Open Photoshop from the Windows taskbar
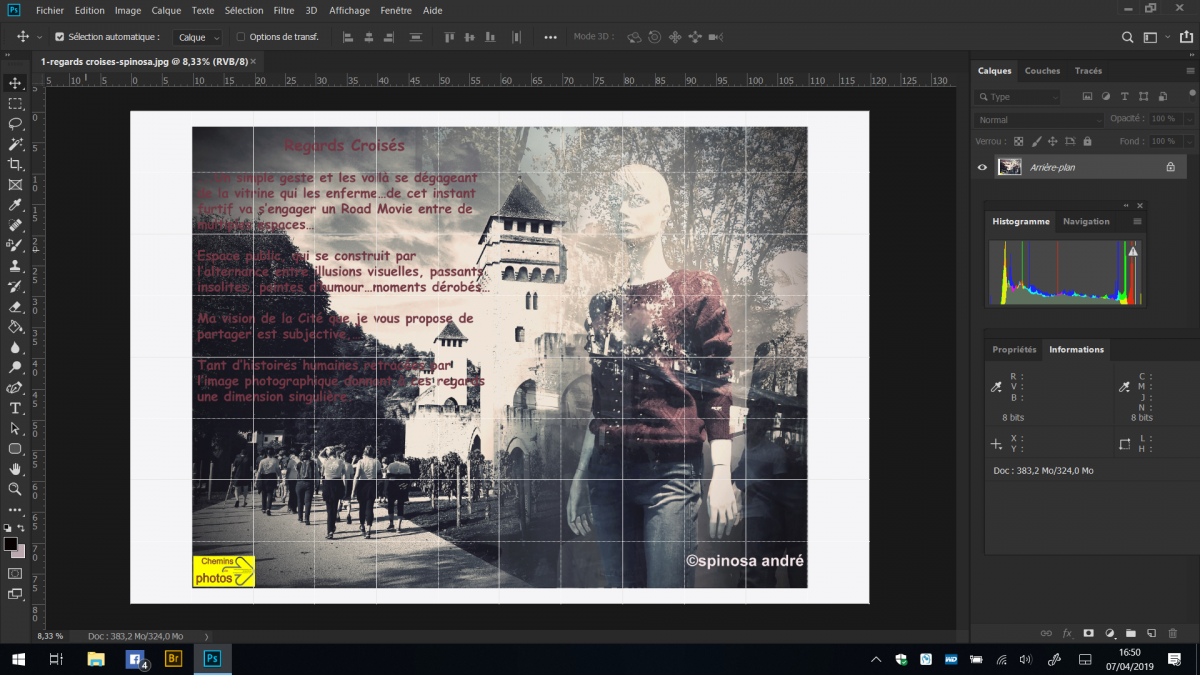1200x675 pixels. tap(212, 659)
